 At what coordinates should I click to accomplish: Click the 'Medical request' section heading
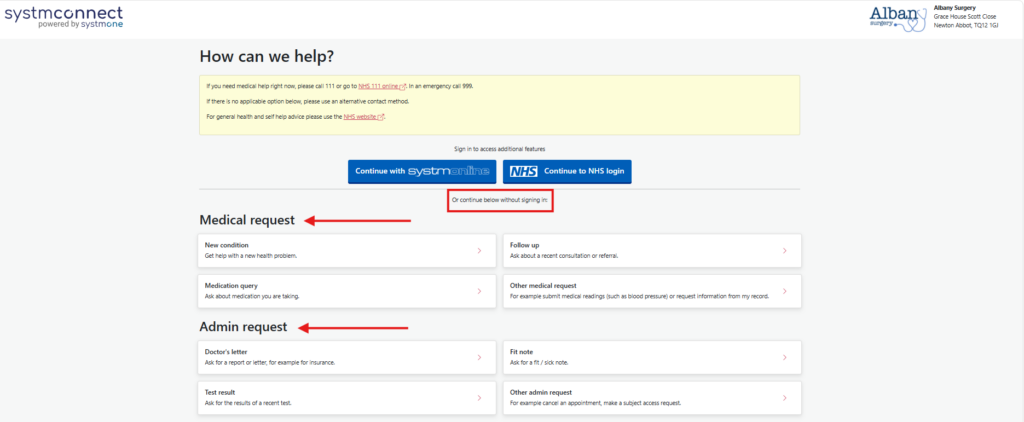(x=247, y=220)
